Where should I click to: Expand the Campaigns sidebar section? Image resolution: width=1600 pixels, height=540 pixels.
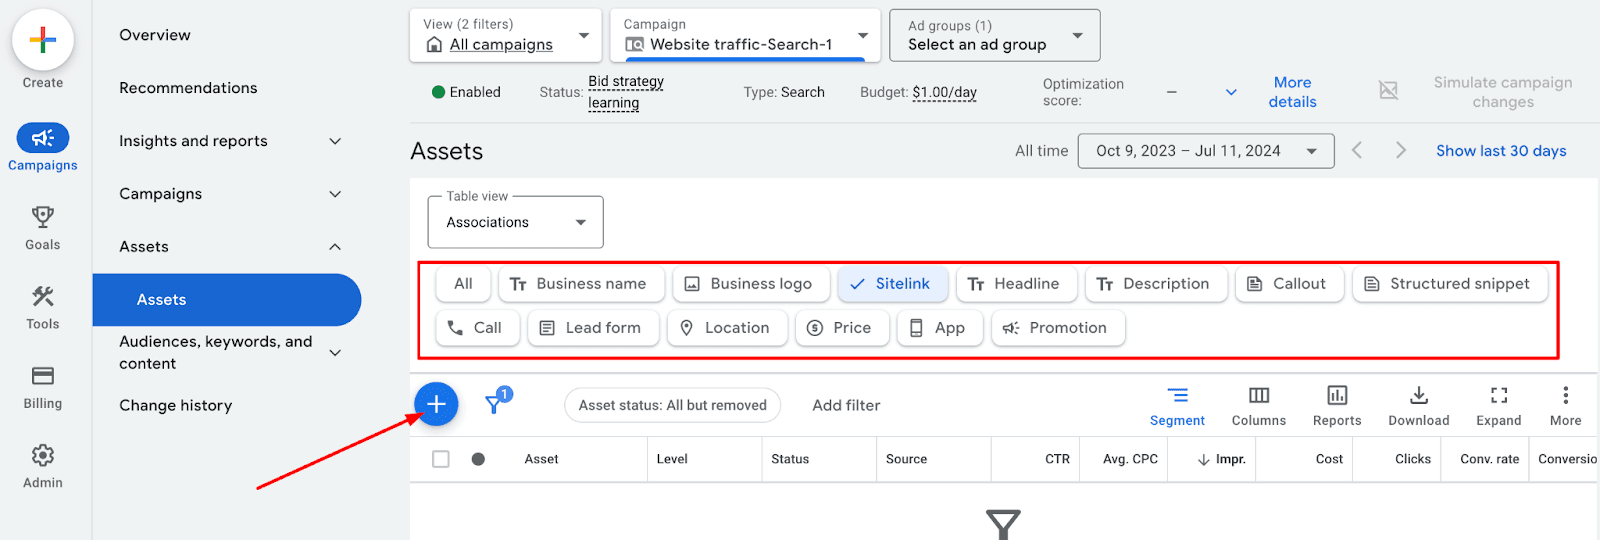335,194
